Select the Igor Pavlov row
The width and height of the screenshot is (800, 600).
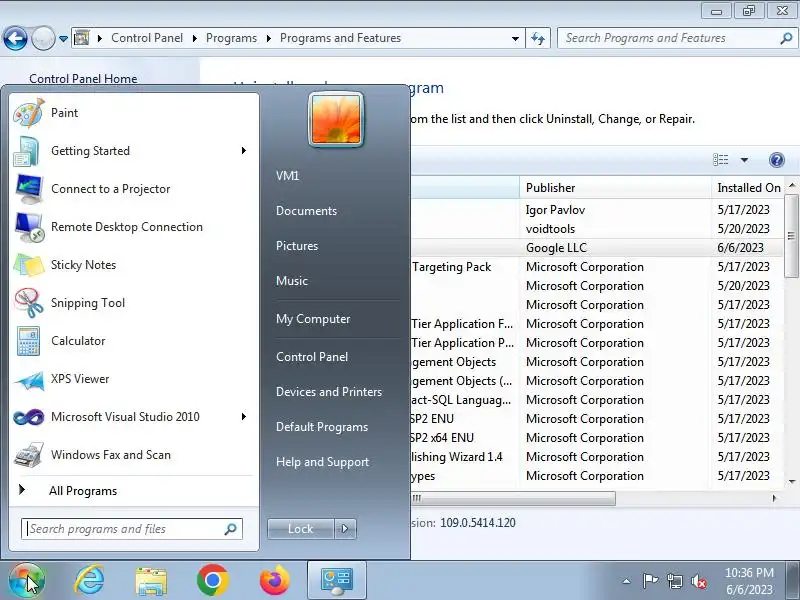pyautogui.click(x=595, y=210)
